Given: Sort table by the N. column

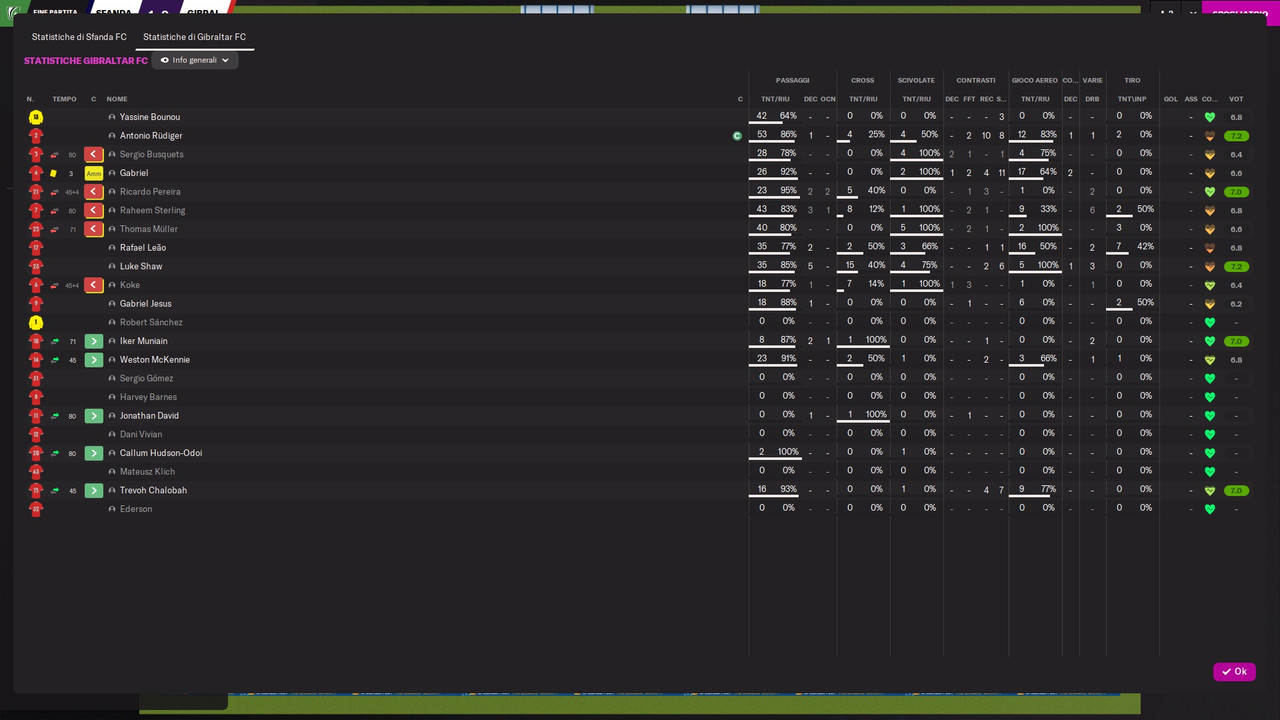Looking at the screenshot, I should coord(30,99).
